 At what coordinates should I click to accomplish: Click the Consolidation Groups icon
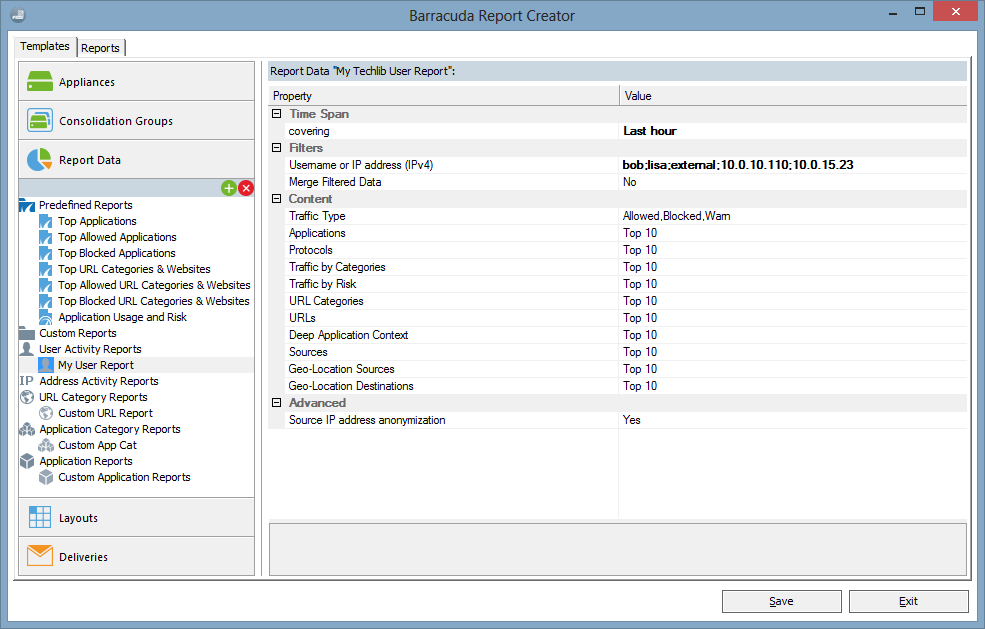(x=40, y=120)
